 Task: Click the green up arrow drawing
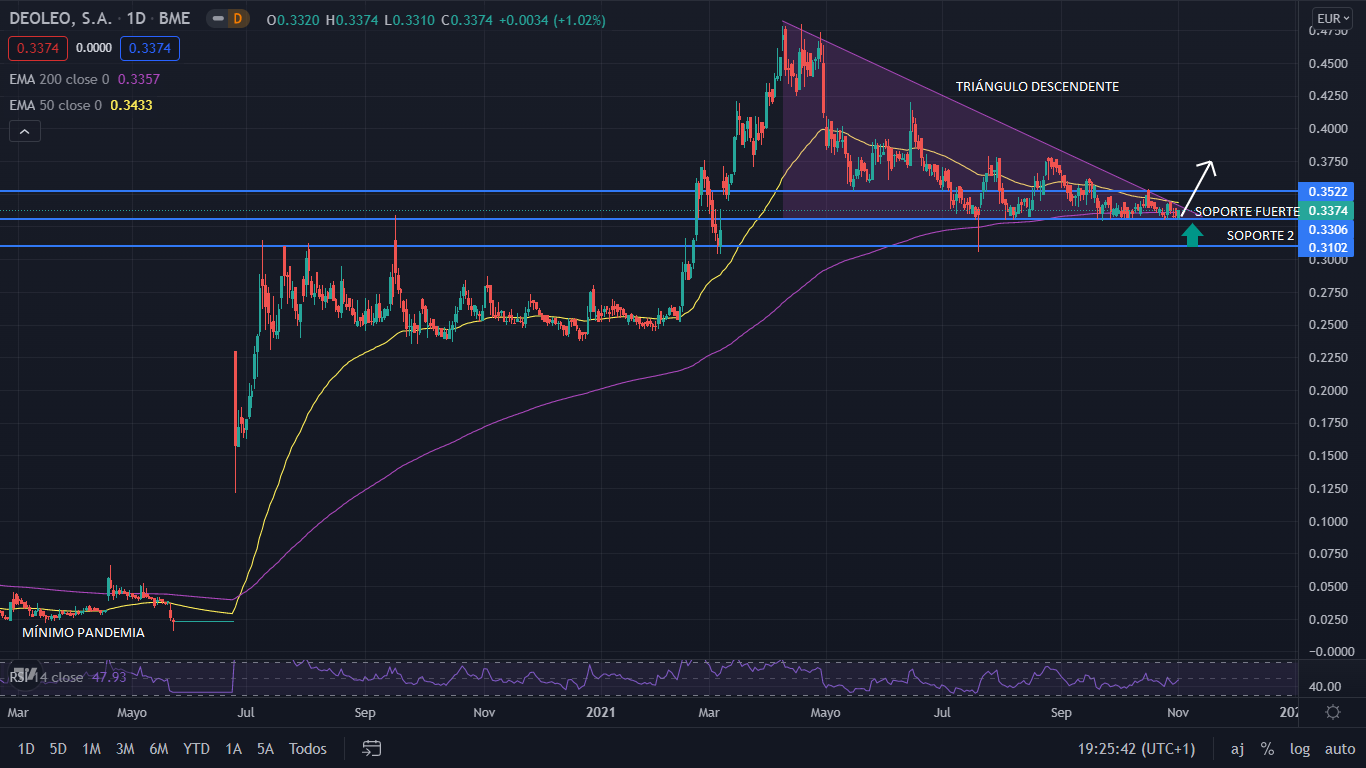coord(1191,235)
